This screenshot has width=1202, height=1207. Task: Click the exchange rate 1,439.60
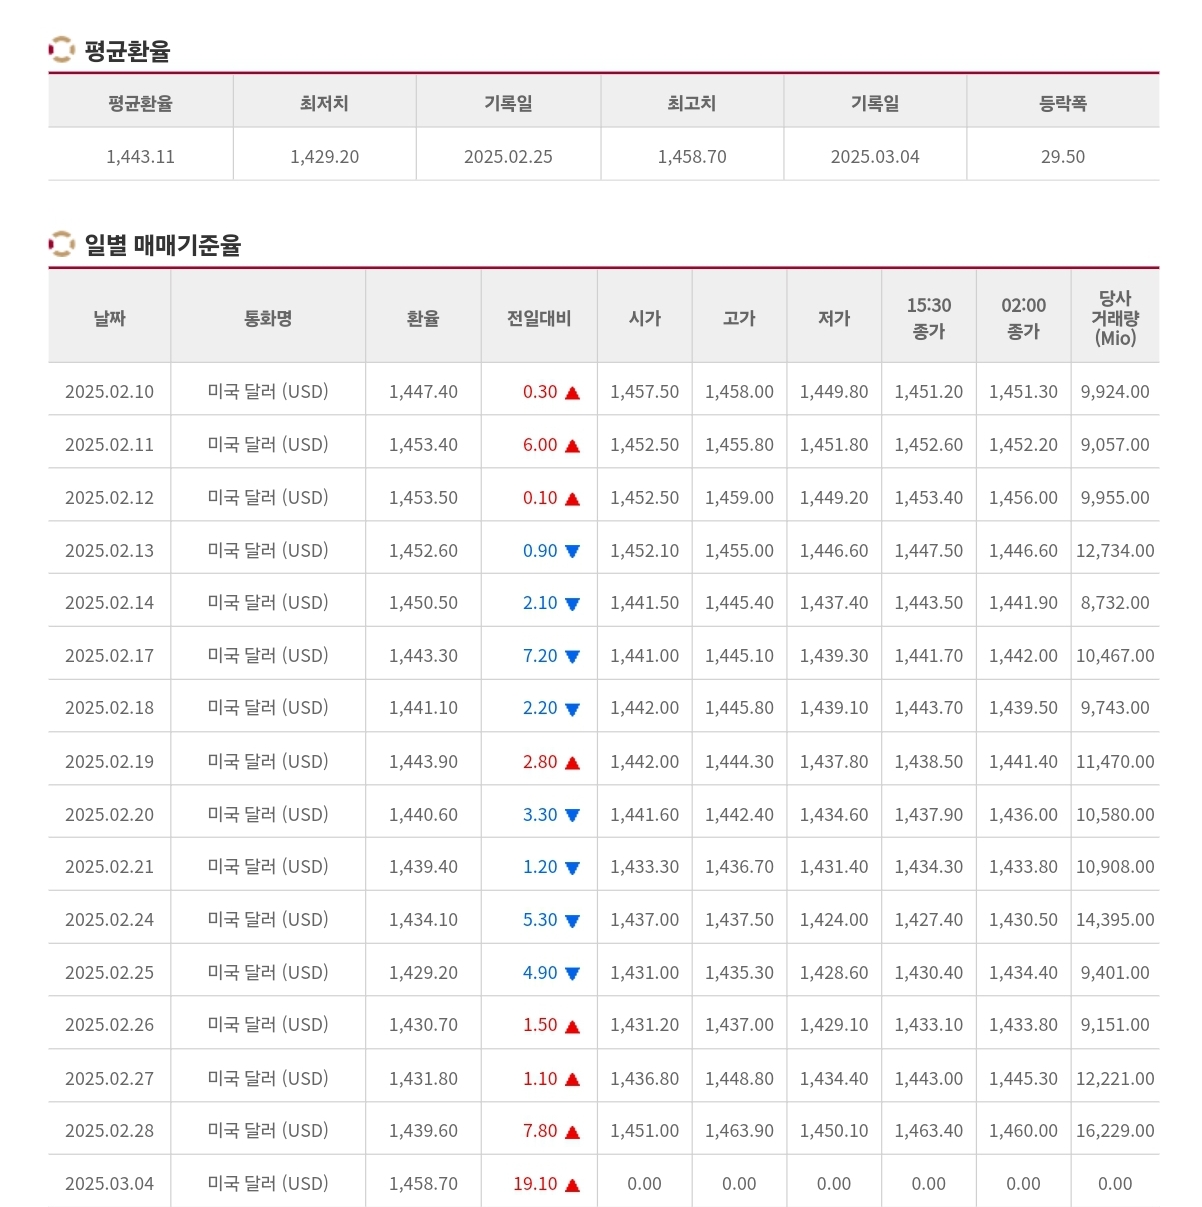pos(423,1131)
